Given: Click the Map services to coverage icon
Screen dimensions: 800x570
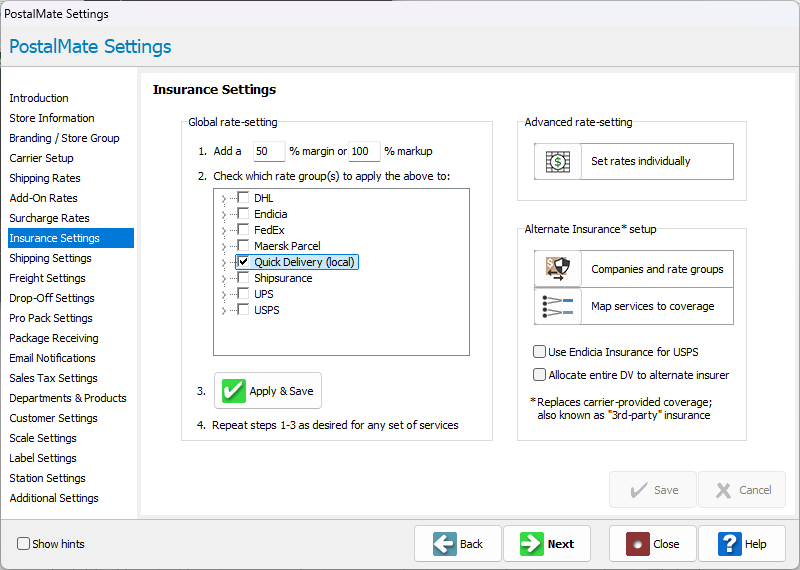Looking at the screenshot, I should 558,306.
